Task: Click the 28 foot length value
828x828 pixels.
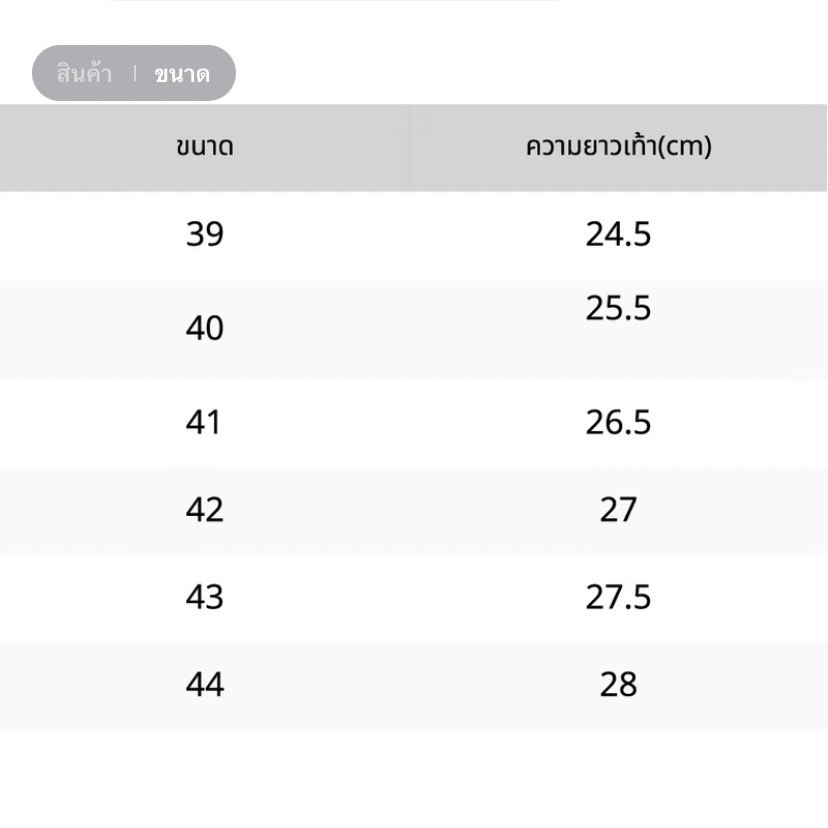Action: [x=618, y=684]
